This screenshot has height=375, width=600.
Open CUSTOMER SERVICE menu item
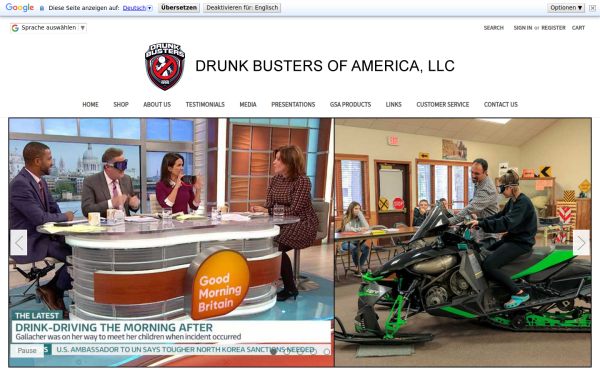[443, 104]
